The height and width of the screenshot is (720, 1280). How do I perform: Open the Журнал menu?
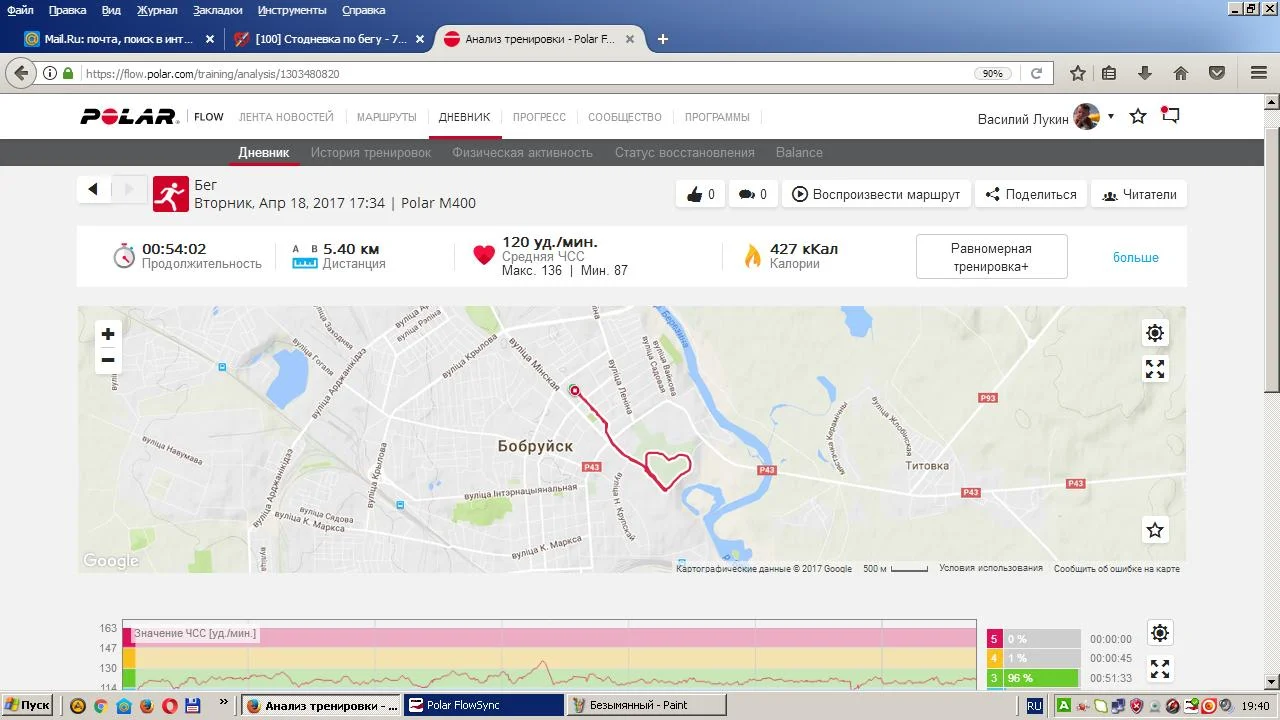[x=157, y=10]
